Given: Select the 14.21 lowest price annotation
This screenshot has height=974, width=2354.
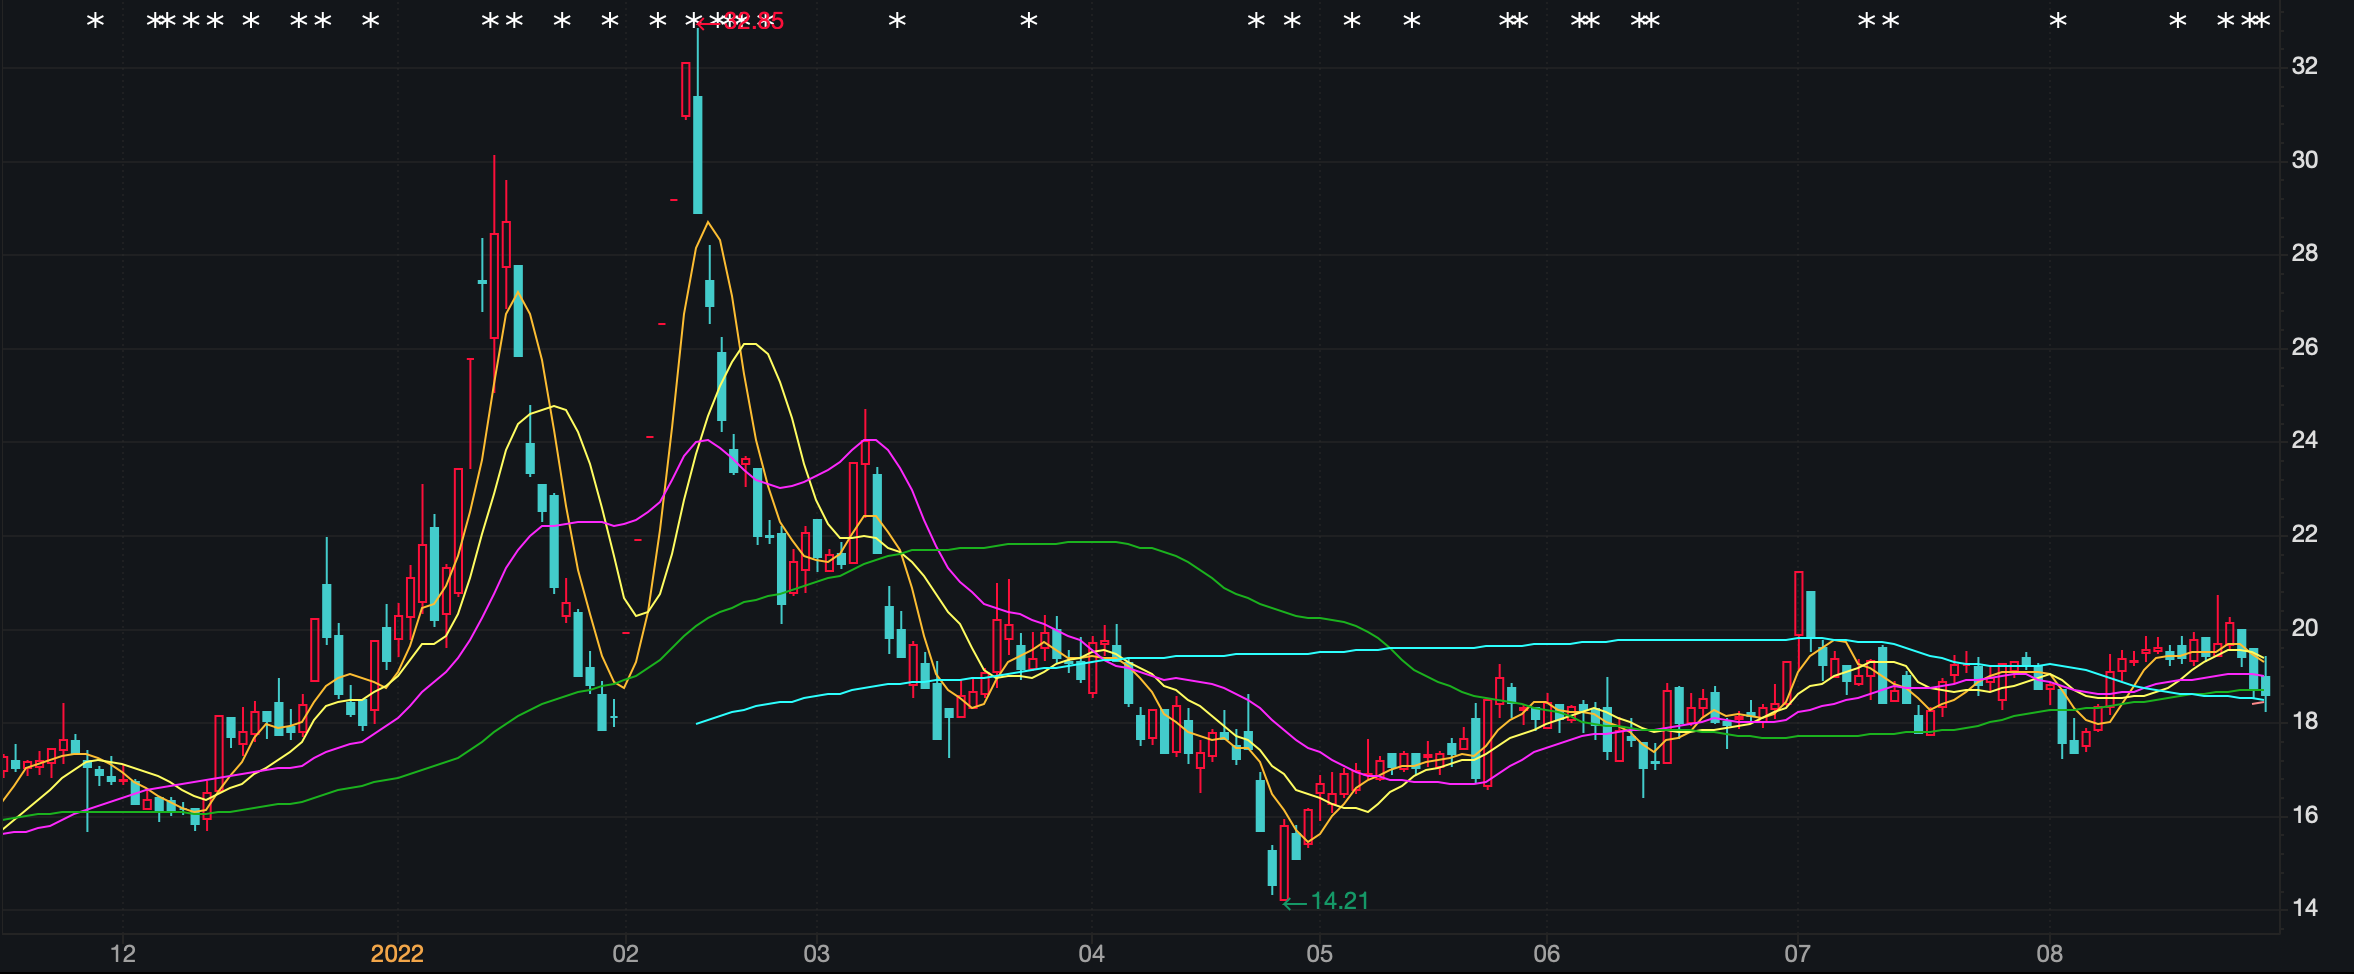Looking at the screenshot, I should [1339, 902].
